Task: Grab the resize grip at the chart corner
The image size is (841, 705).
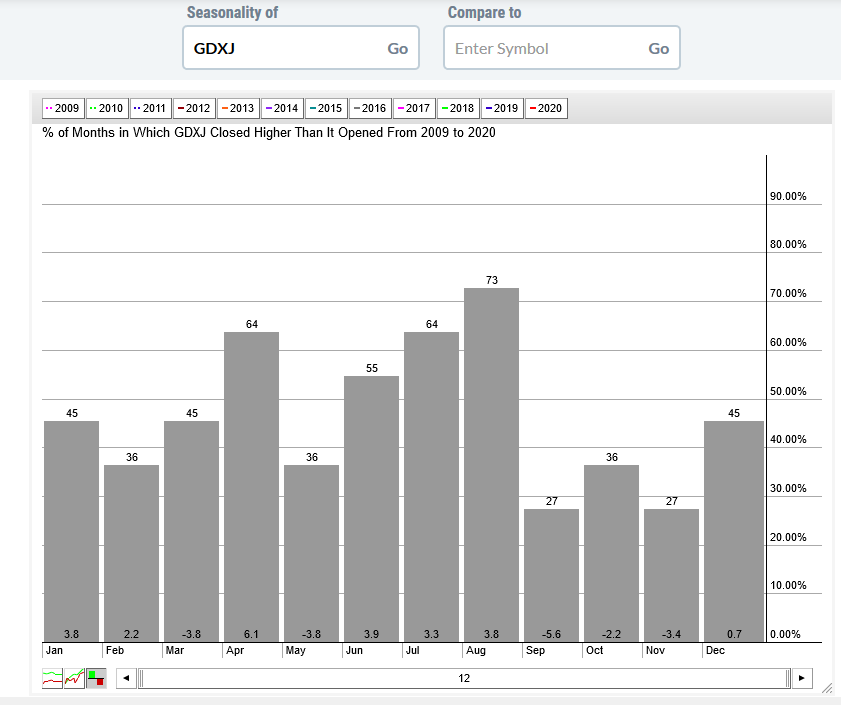Action: 827,687
